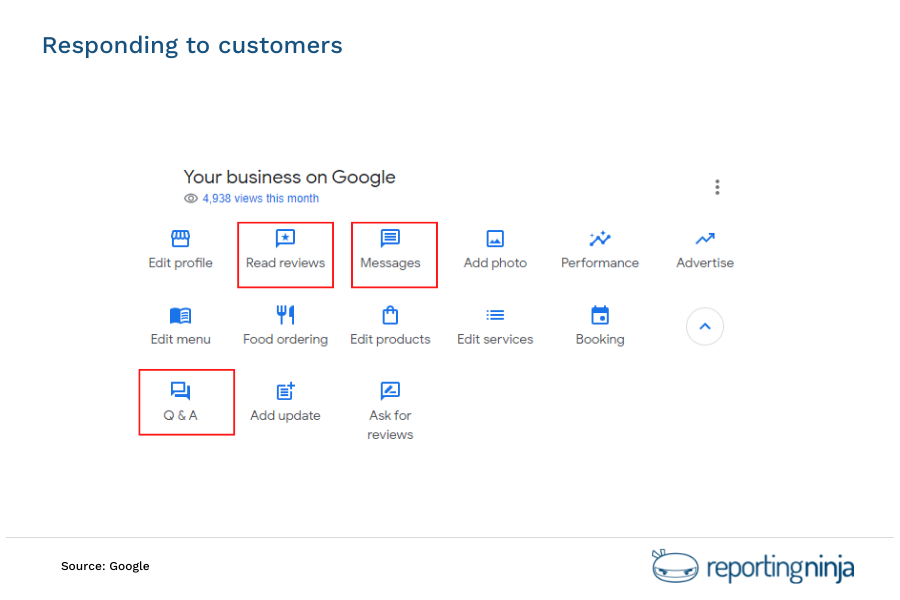Screen dimensions: 900x600
Task: Collapse the shortcuts with the chevron-up button
Action: coord(705,326)
